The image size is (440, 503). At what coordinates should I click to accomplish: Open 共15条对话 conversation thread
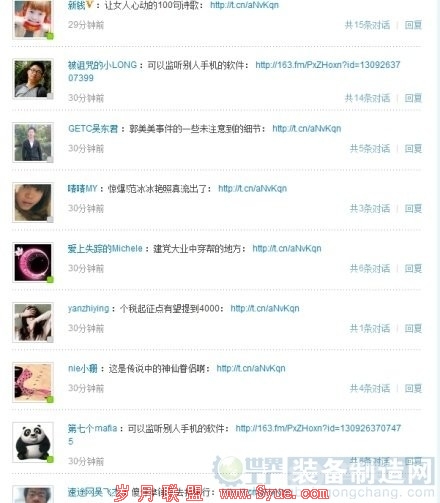pyautogui.click(x=367, y=25)
